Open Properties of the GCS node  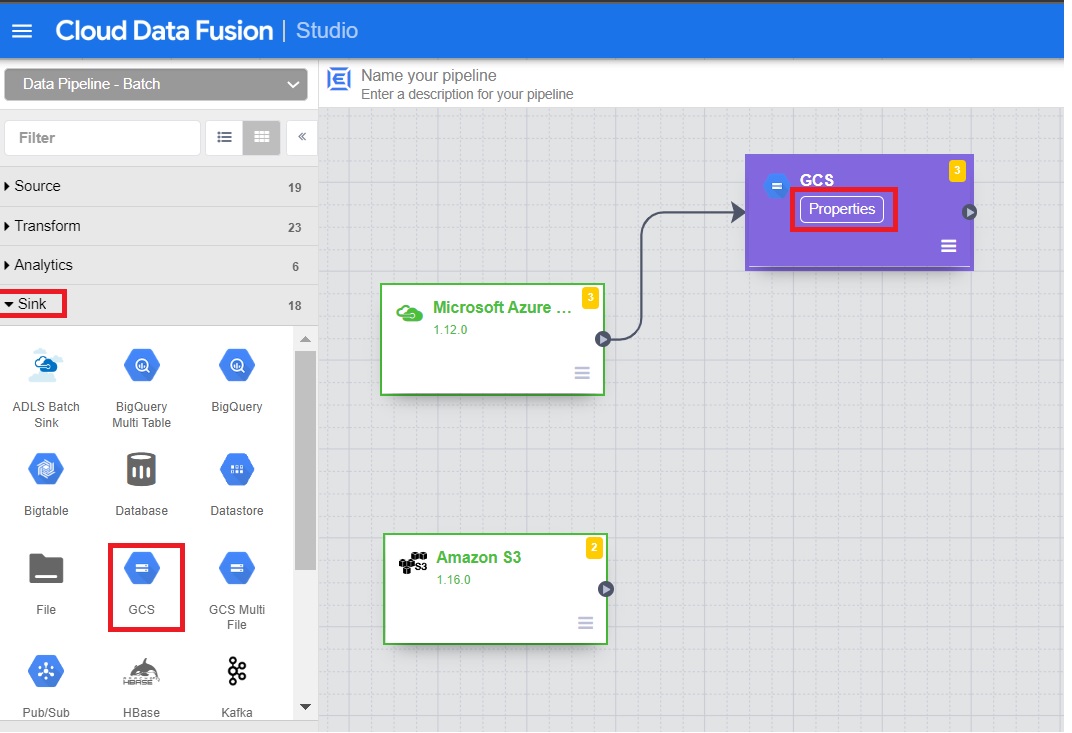pos(841,209)
